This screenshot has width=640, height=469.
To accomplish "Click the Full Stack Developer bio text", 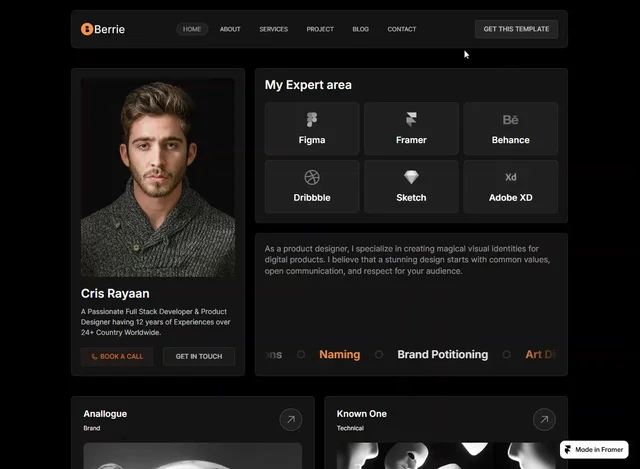I will pos(156,322).
